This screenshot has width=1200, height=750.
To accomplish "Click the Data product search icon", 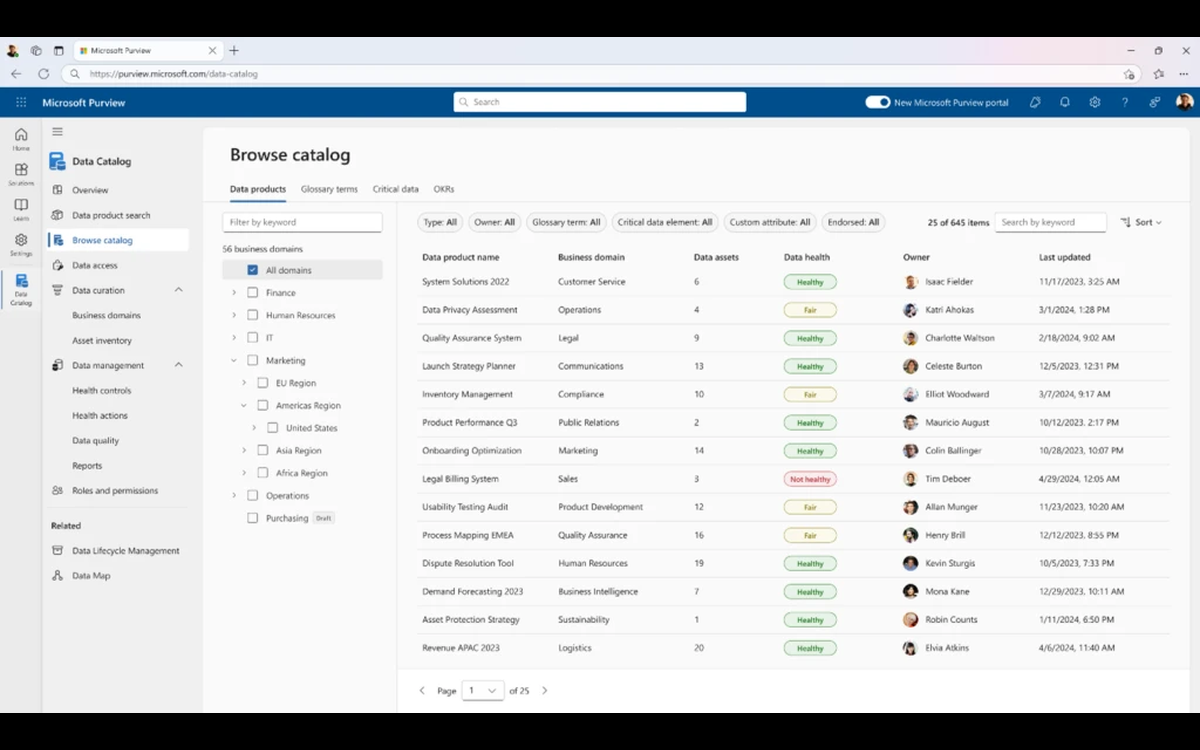I will (x=57, y=215).
